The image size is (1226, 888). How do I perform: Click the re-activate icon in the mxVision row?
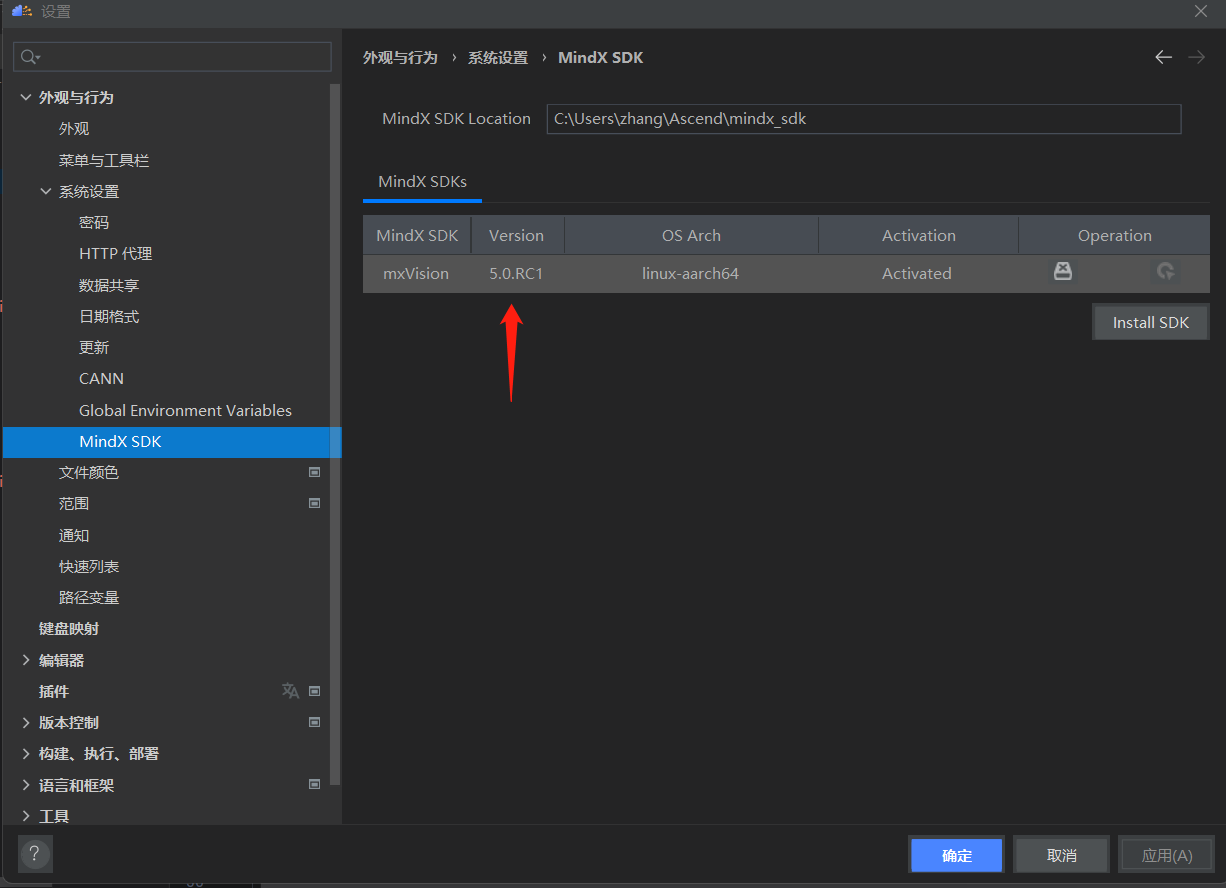click(1165, 271)
